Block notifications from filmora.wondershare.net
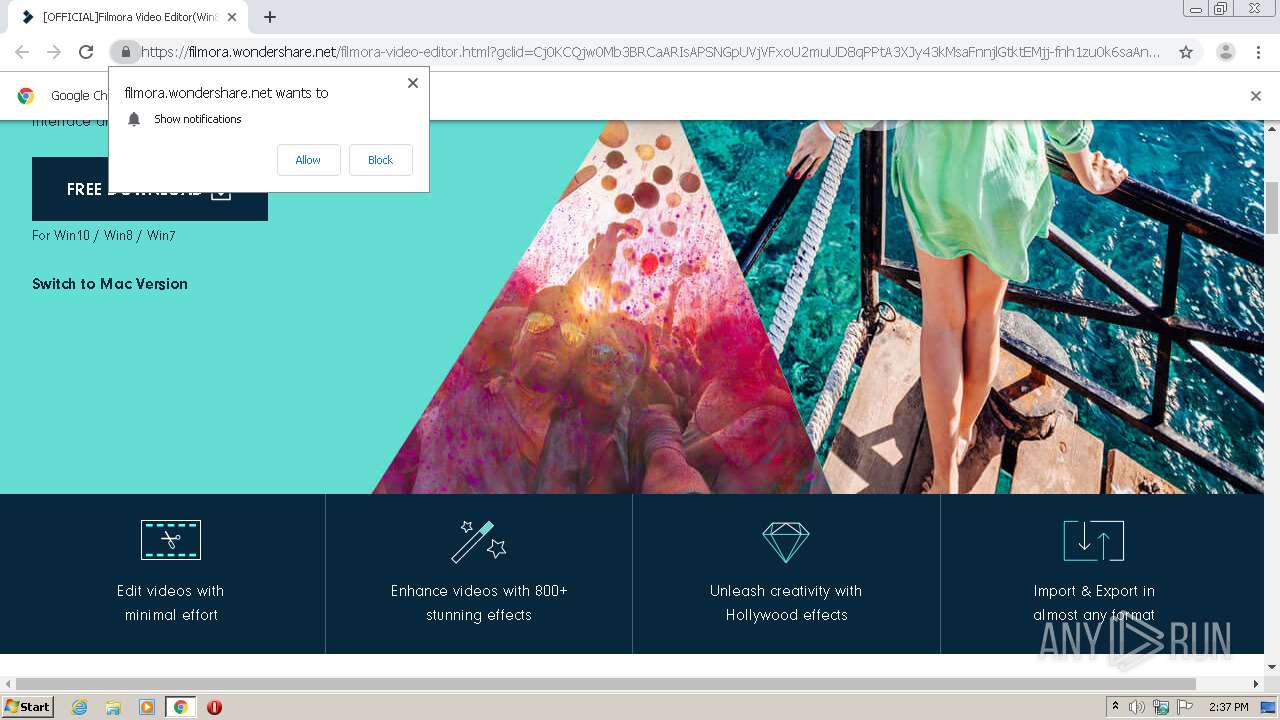 380,160
